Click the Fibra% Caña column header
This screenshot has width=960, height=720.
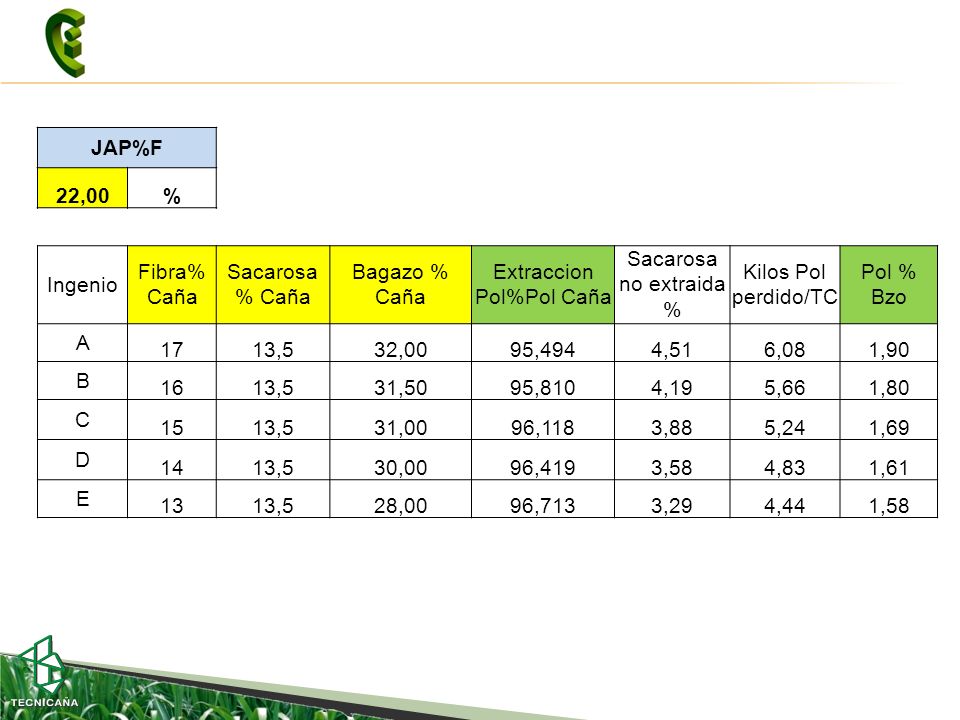pos(172,285)
